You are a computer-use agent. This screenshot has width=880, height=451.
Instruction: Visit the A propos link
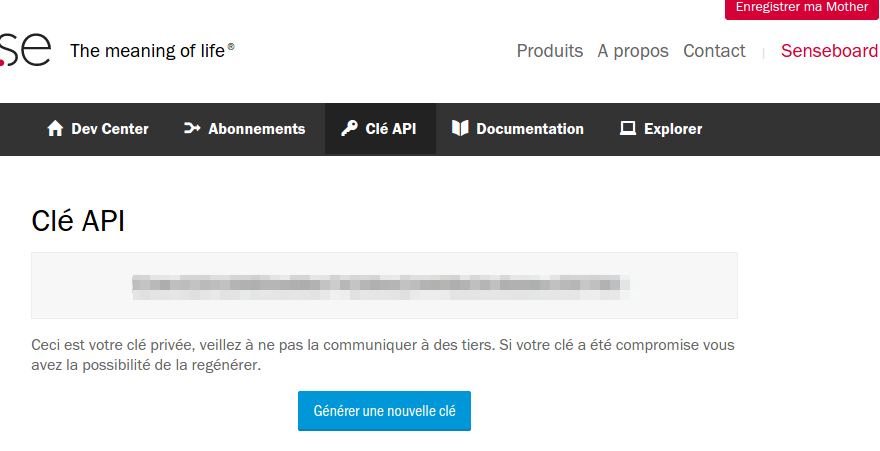pos(633,51)
